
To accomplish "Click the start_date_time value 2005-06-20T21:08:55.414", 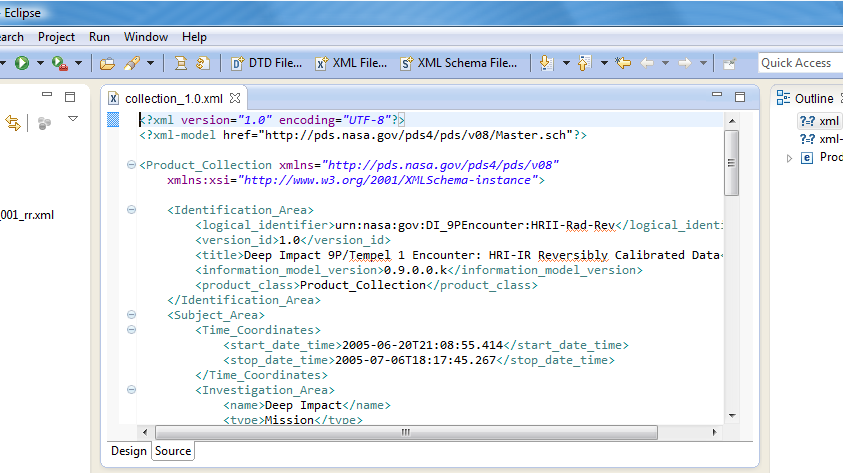I will tap(423, 345).
